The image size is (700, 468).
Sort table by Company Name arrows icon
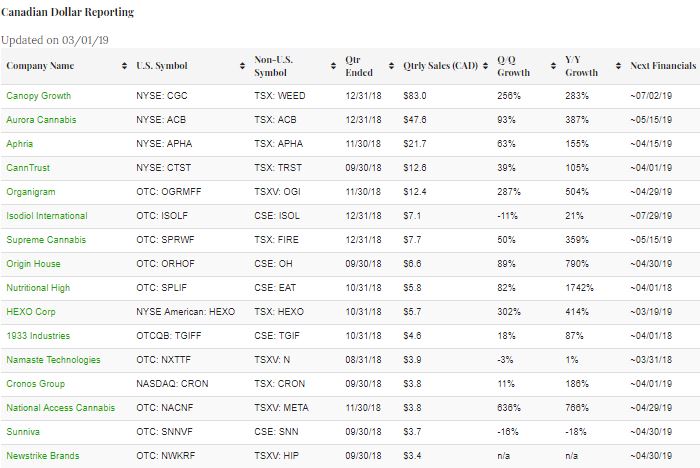(x=123, y=66)
